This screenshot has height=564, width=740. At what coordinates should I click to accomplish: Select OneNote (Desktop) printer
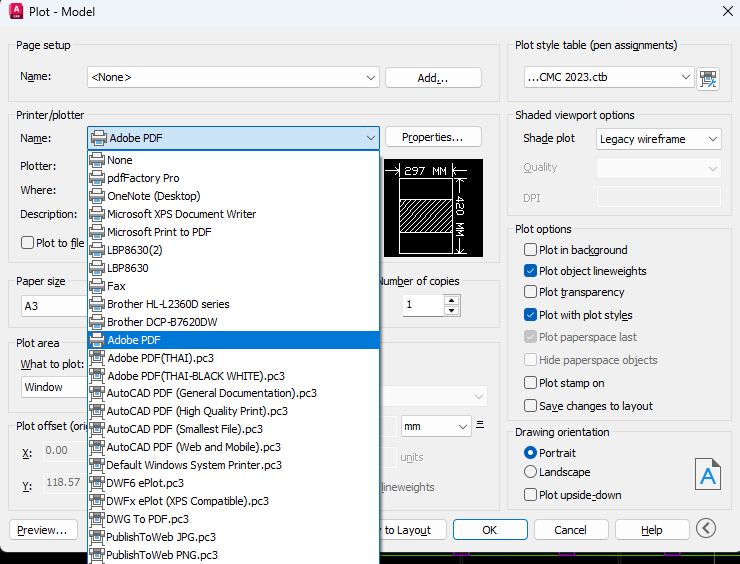[x=234, y=196]
